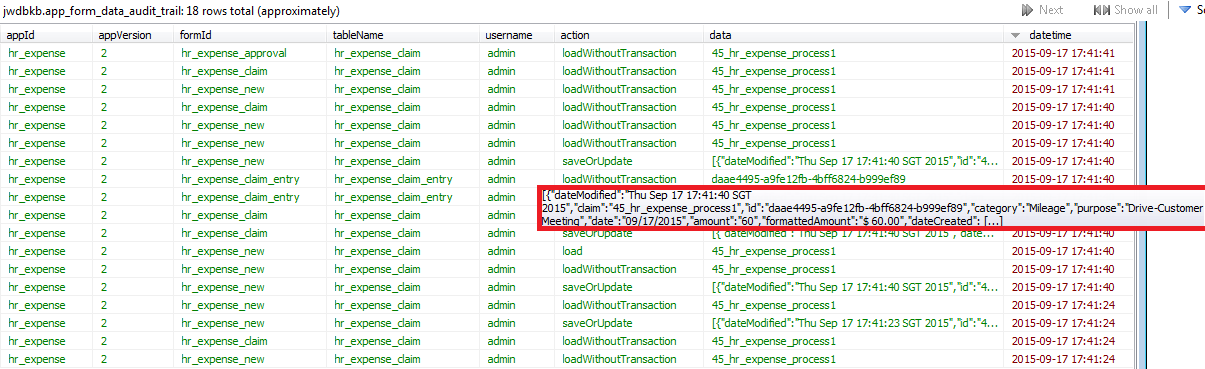Image resolution: width=1205 pixels, height=369 pixels.
Task: Click the Show all icon
Action: 1102,10
